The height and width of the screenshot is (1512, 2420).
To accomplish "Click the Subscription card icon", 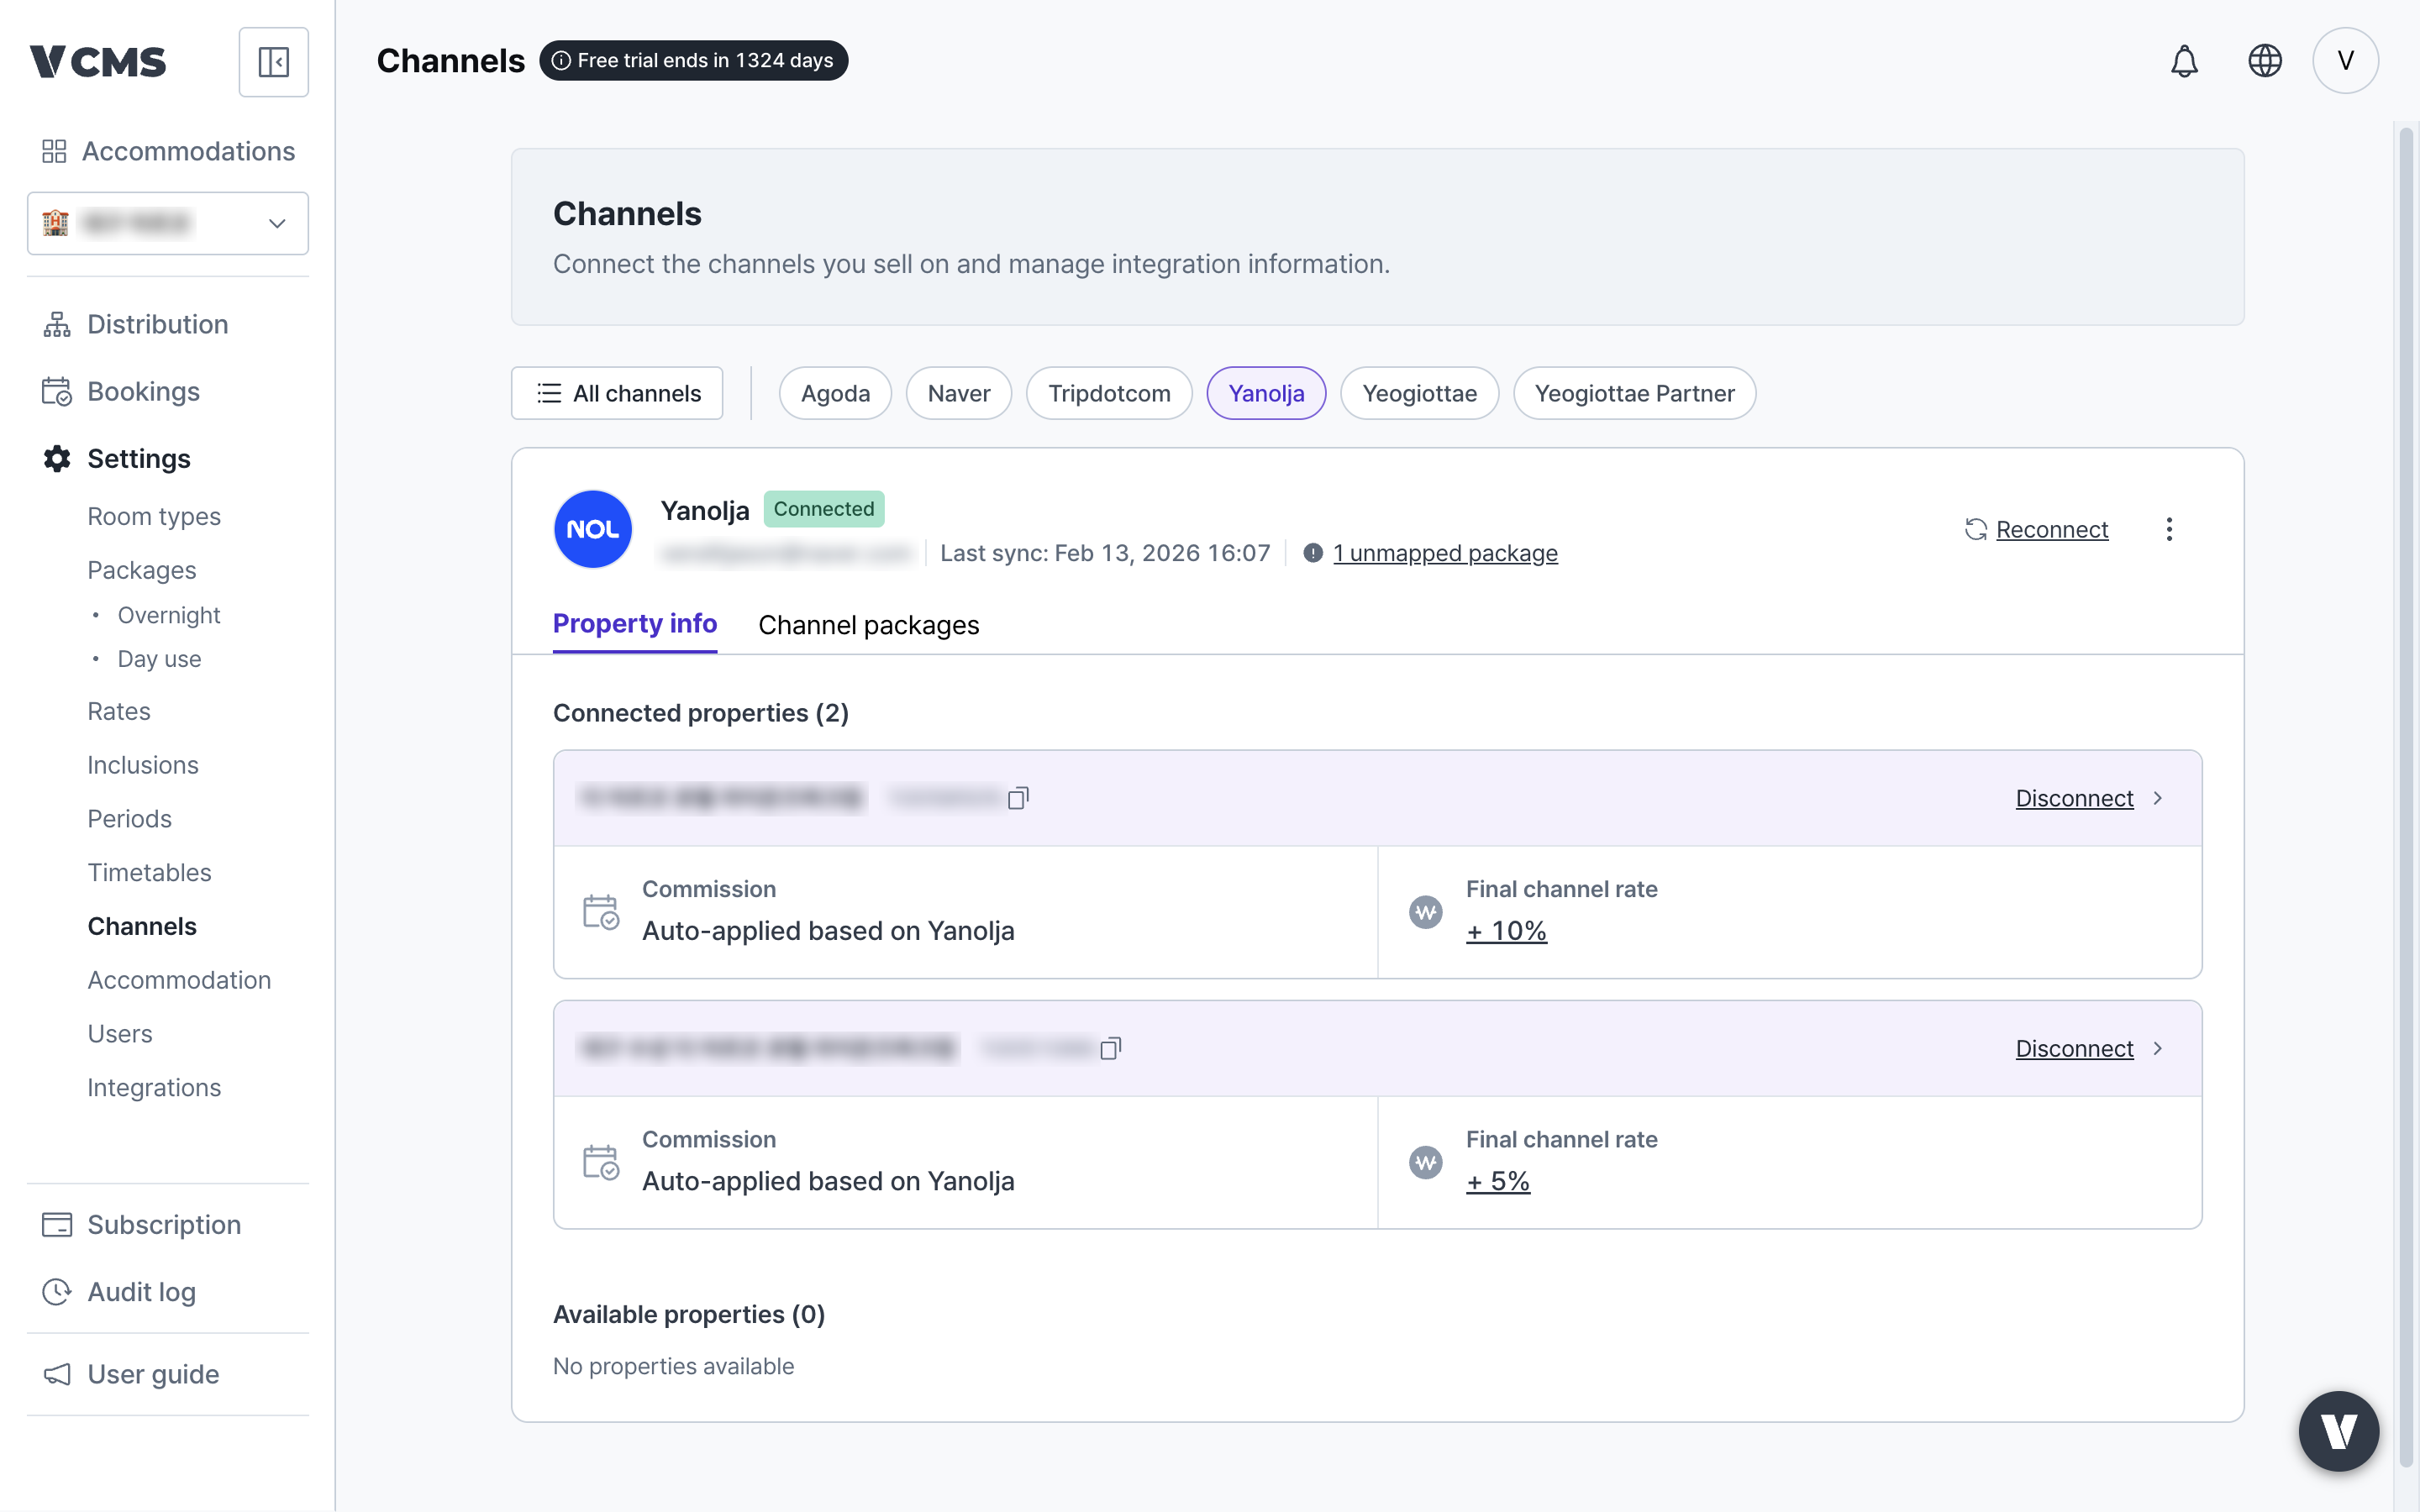I will (x=57, y=1224).
